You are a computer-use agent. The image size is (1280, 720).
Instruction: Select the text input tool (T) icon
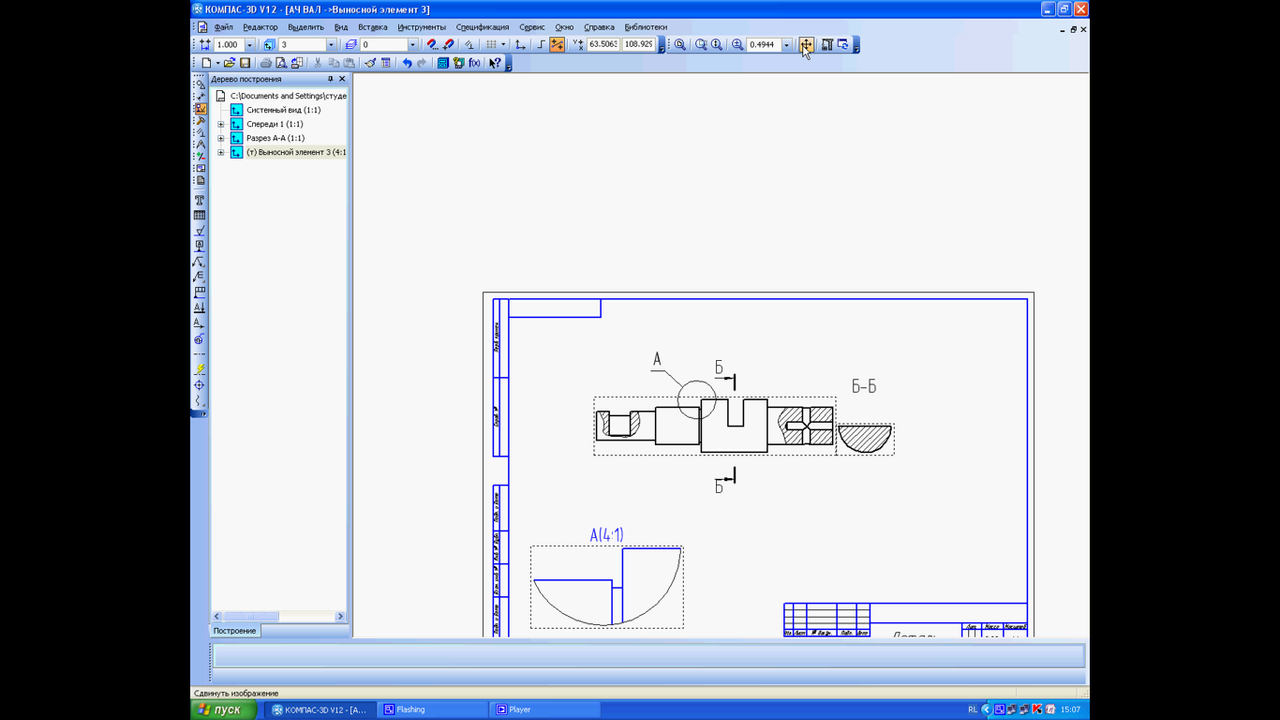pyautogui.click(x=200, y=200)
